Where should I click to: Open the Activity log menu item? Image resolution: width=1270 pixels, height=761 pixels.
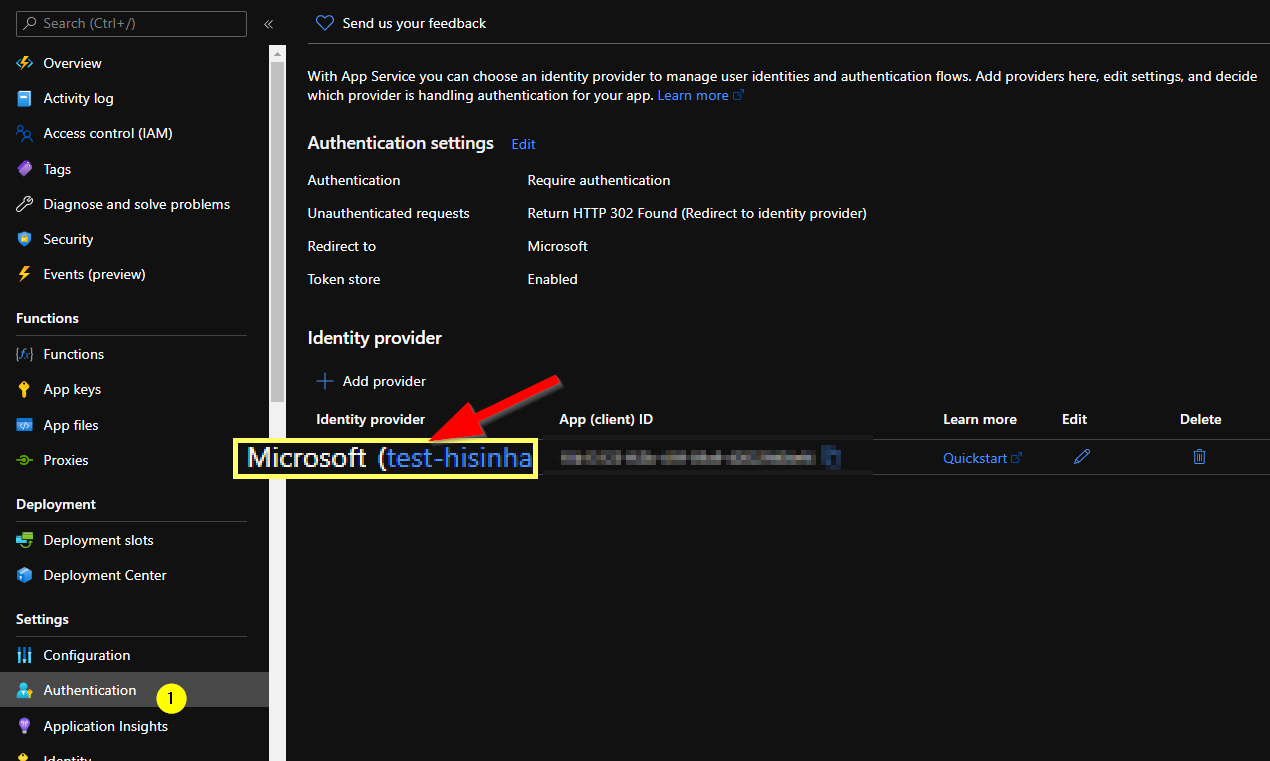point(134,98)
